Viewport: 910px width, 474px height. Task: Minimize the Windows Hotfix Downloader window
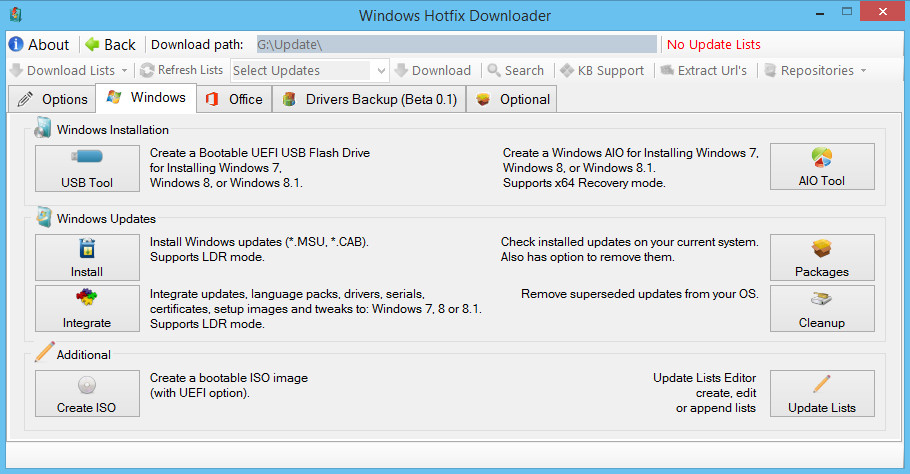point(820,13)
